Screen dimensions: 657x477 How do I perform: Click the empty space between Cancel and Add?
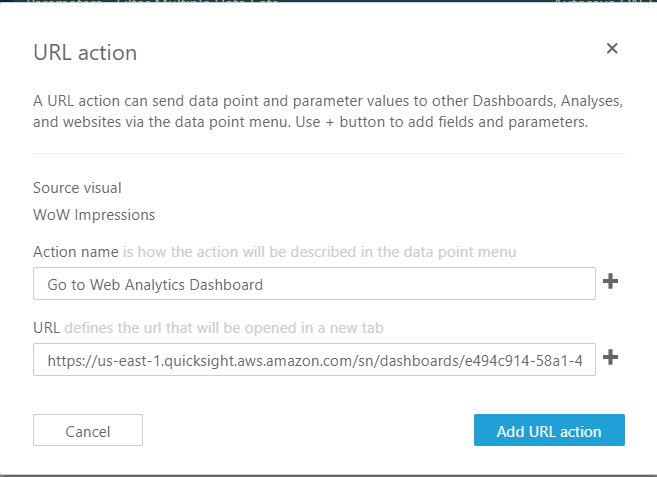pos(308,431)
